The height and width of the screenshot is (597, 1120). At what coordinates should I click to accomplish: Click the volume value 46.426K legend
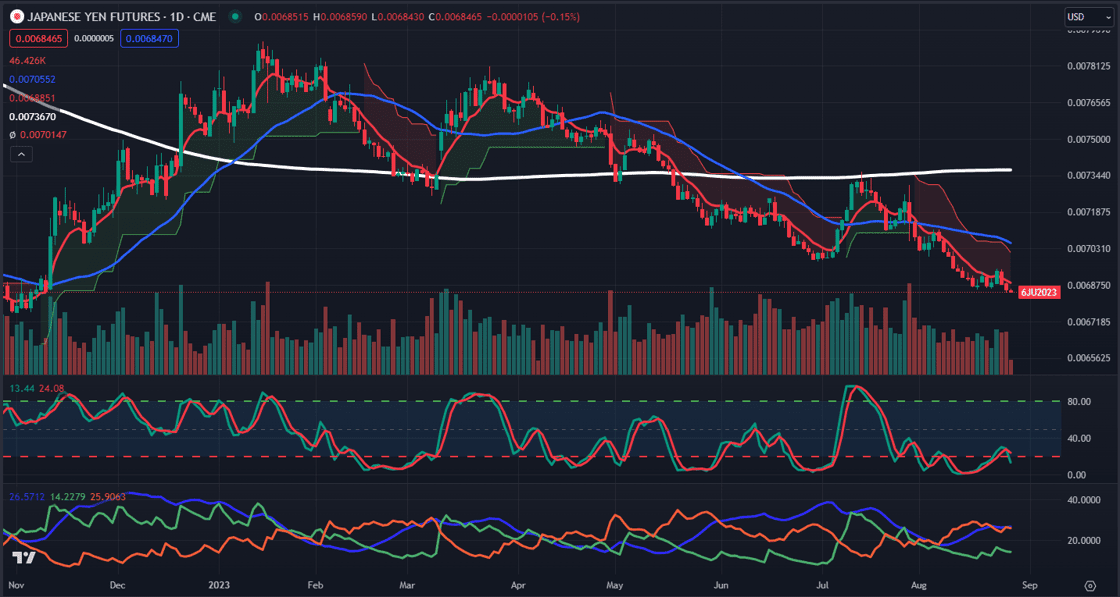[26, 63]
